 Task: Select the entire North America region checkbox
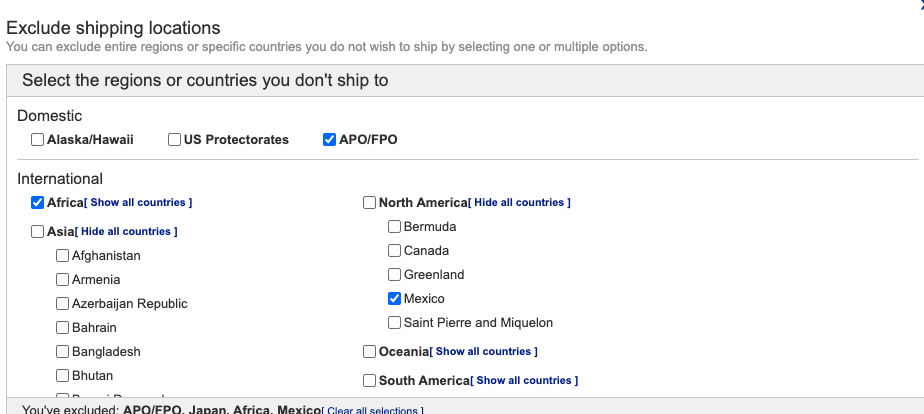click(x=369, y=203)
